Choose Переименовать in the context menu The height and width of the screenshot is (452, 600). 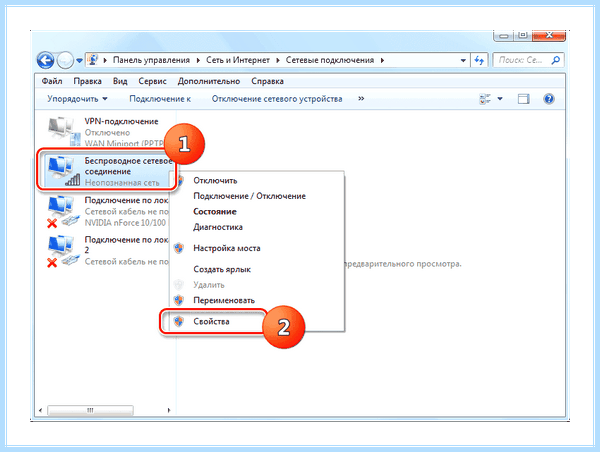click(224, 300)
